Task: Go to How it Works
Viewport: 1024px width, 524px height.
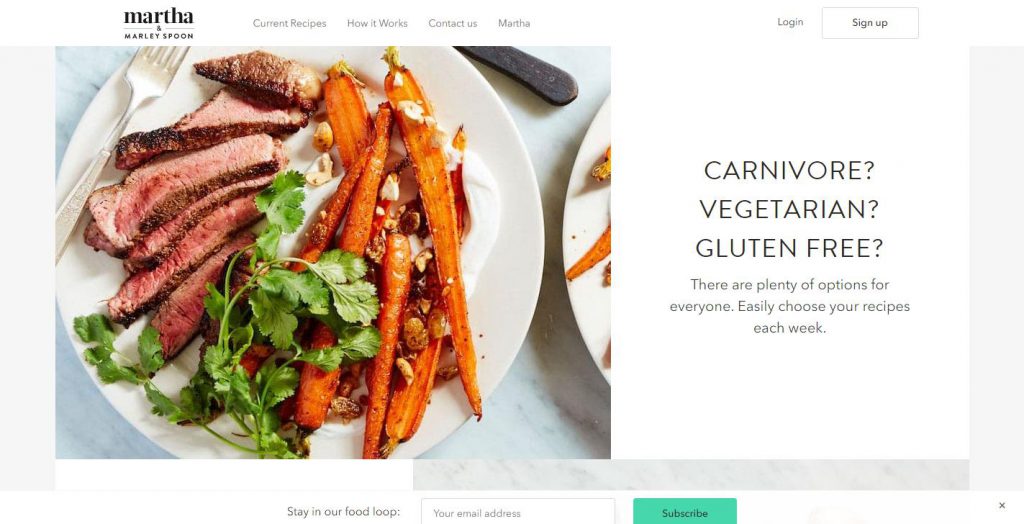Action: coord(377,24)
